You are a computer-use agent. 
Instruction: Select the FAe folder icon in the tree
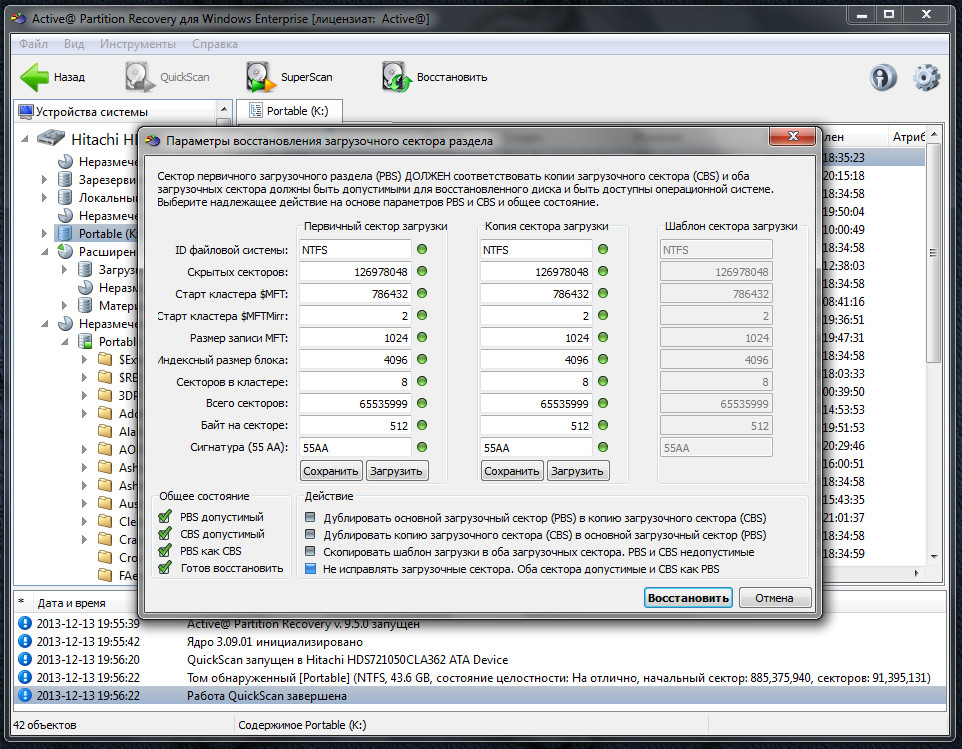point(106,575)
